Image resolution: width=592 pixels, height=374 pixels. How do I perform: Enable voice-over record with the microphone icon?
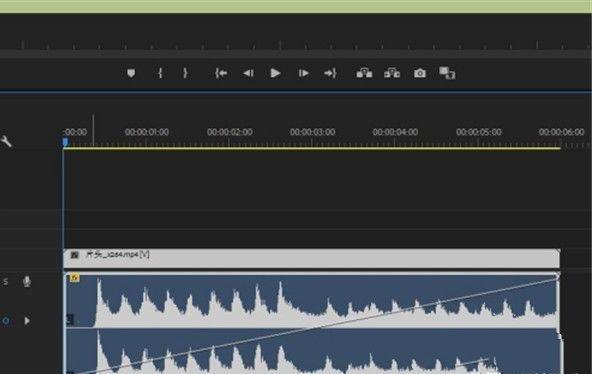click(27, 282)
